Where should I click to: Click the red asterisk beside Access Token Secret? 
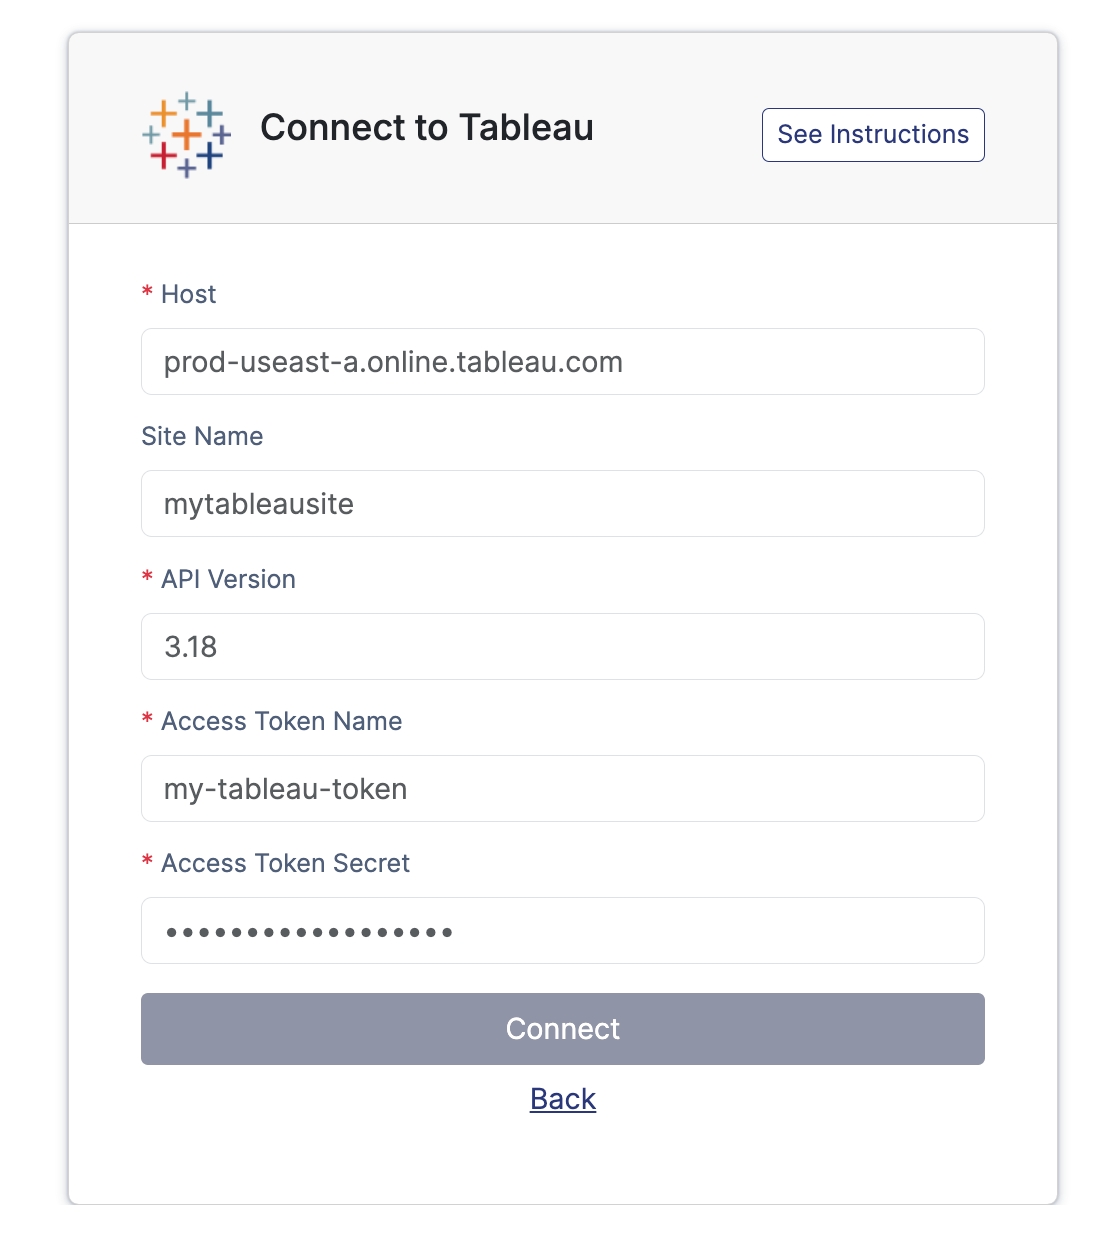point(147,861)
